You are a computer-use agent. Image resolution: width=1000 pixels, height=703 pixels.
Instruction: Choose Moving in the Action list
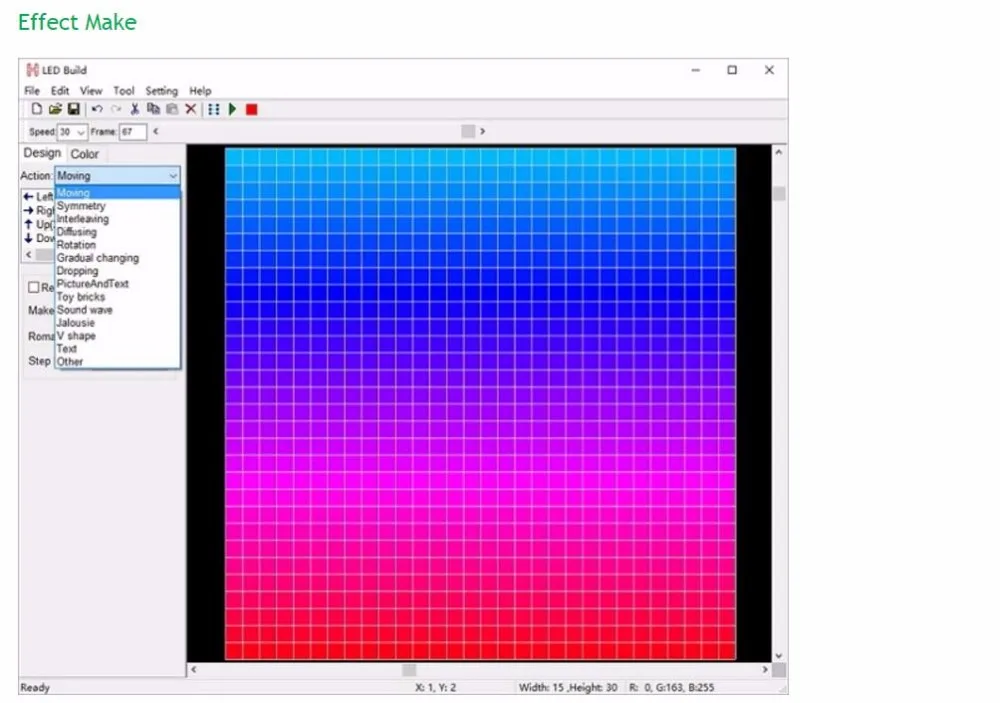[117, 193]
